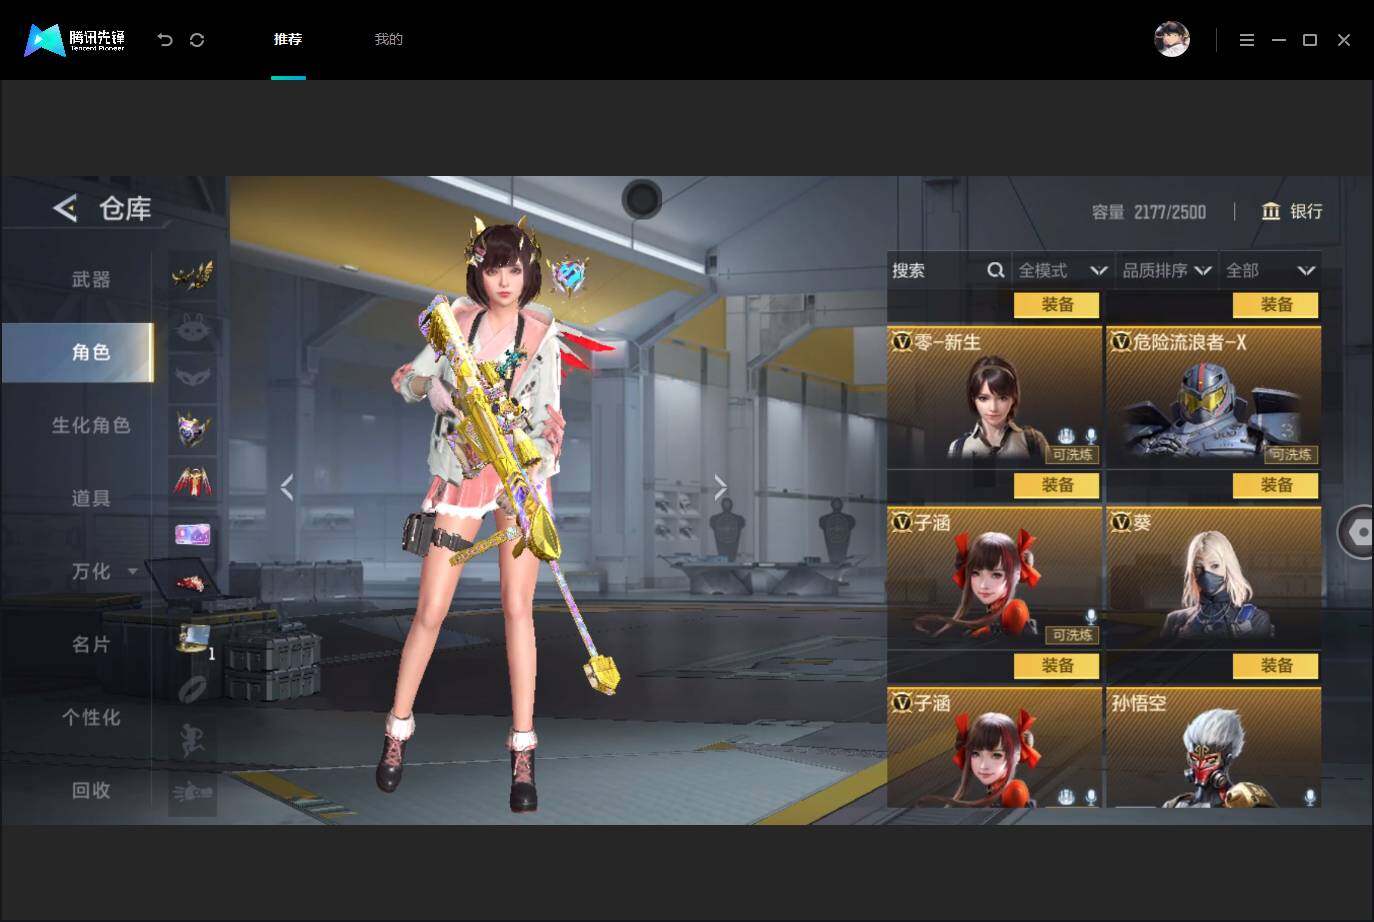This screenshot has height=922, width=1374.
Task: Click 装备 button directly beneath 零-新生 card
Action: pyautogui.click(x=1057, y=485)
